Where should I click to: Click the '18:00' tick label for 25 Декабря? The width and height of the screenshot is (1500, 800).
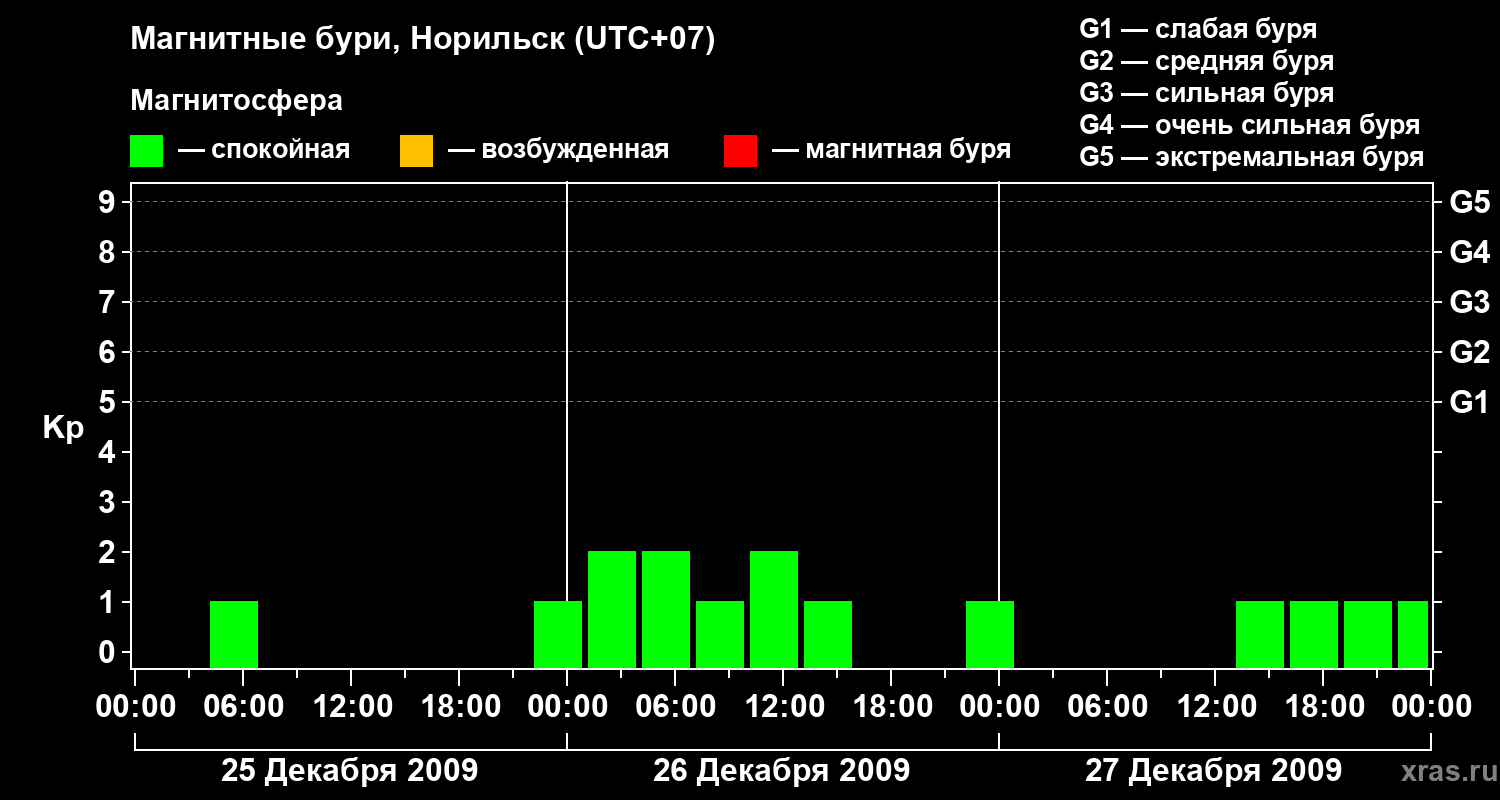(459, 707)
